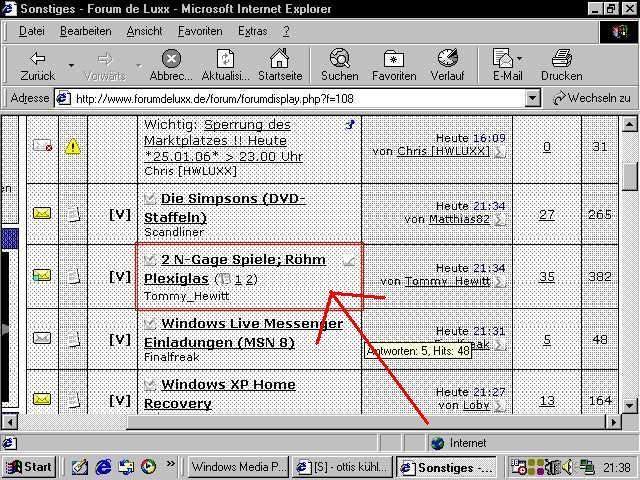
Task: Print the page with Drucken
Action: coord(562,65)
